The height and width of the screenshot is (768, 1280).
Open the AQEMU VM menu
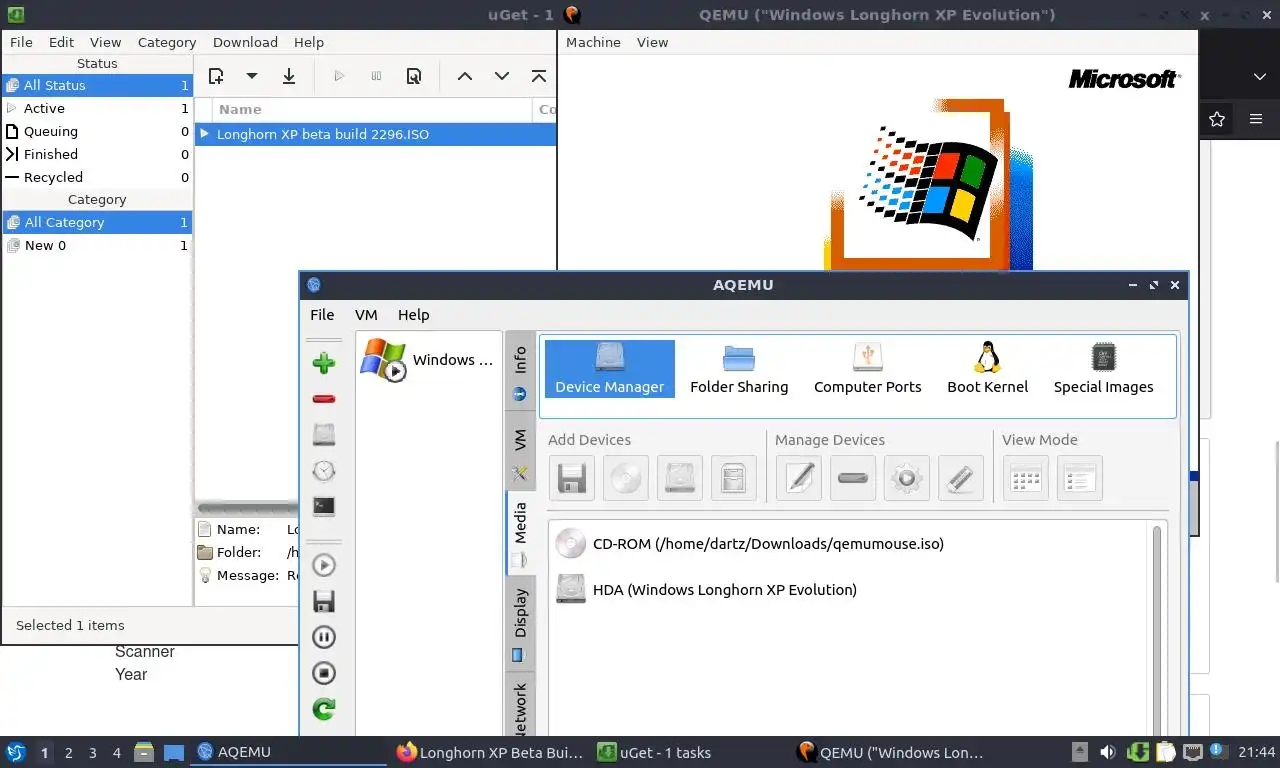tap(366, 314)
